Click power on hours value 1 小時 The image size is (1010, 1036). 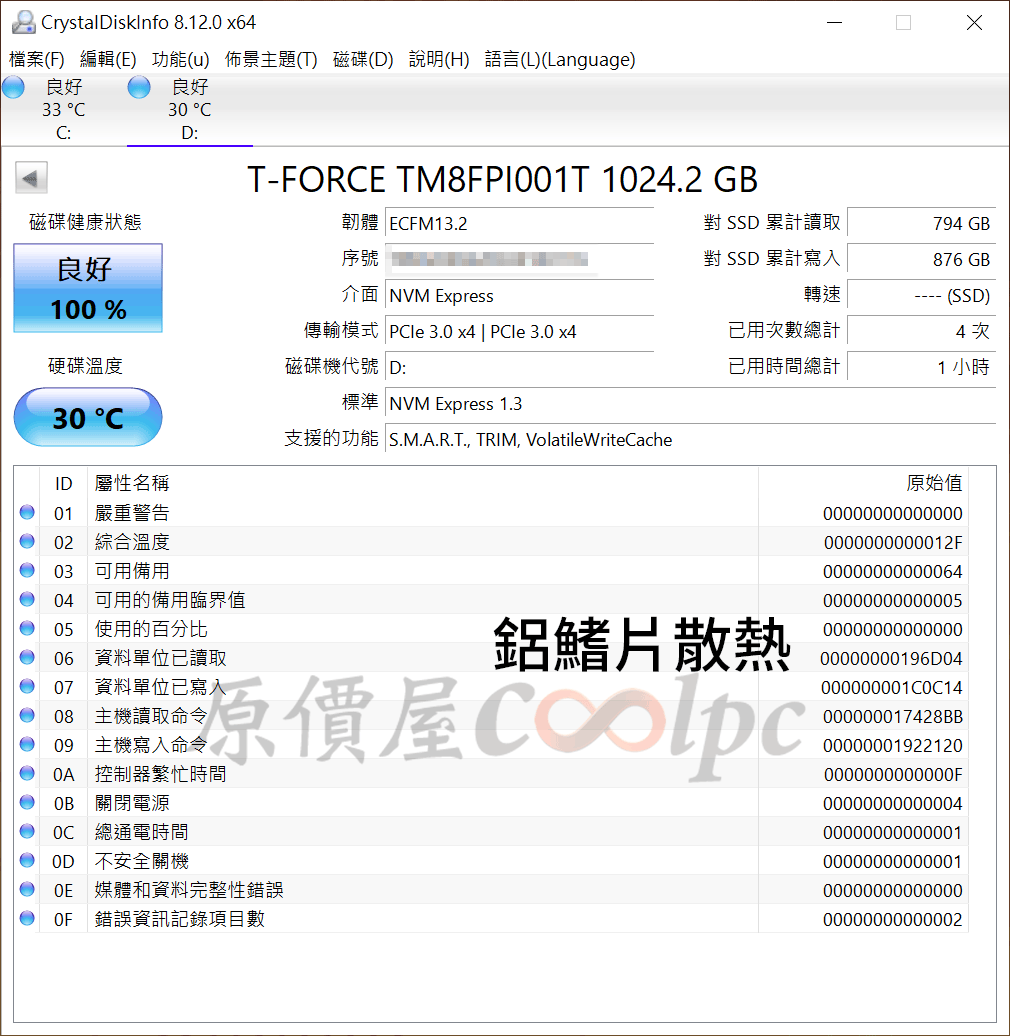(921, 367)
